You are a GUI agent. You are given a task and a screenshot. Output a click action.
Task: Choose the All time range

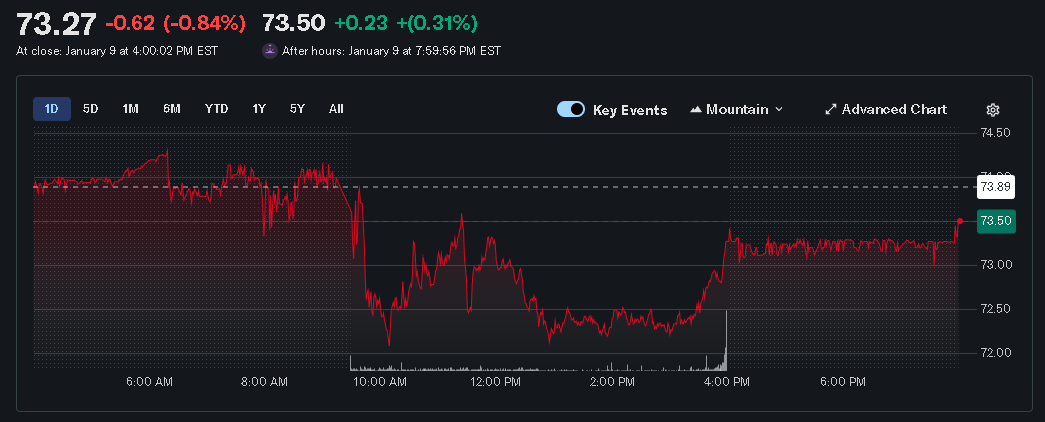click(336, 109)
